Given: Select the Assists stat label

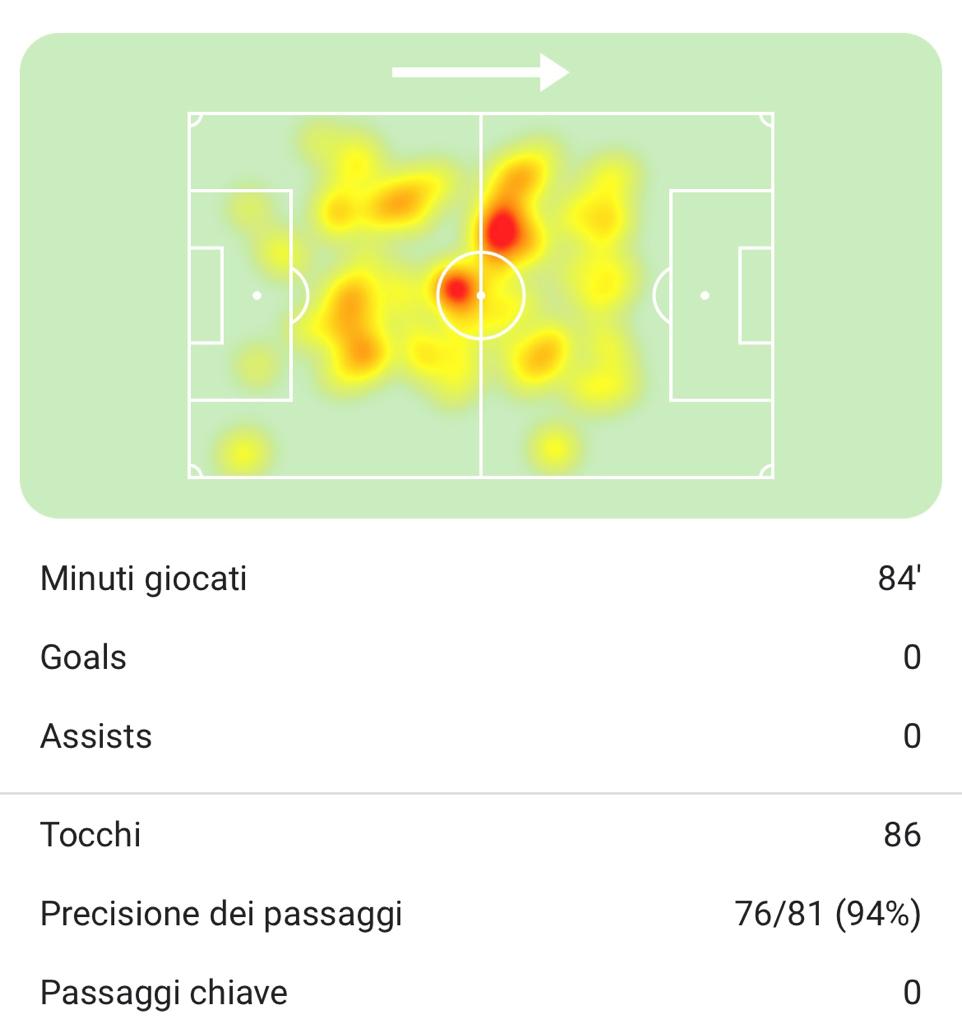Looking at the screenshot, I should tap(96, 736).
